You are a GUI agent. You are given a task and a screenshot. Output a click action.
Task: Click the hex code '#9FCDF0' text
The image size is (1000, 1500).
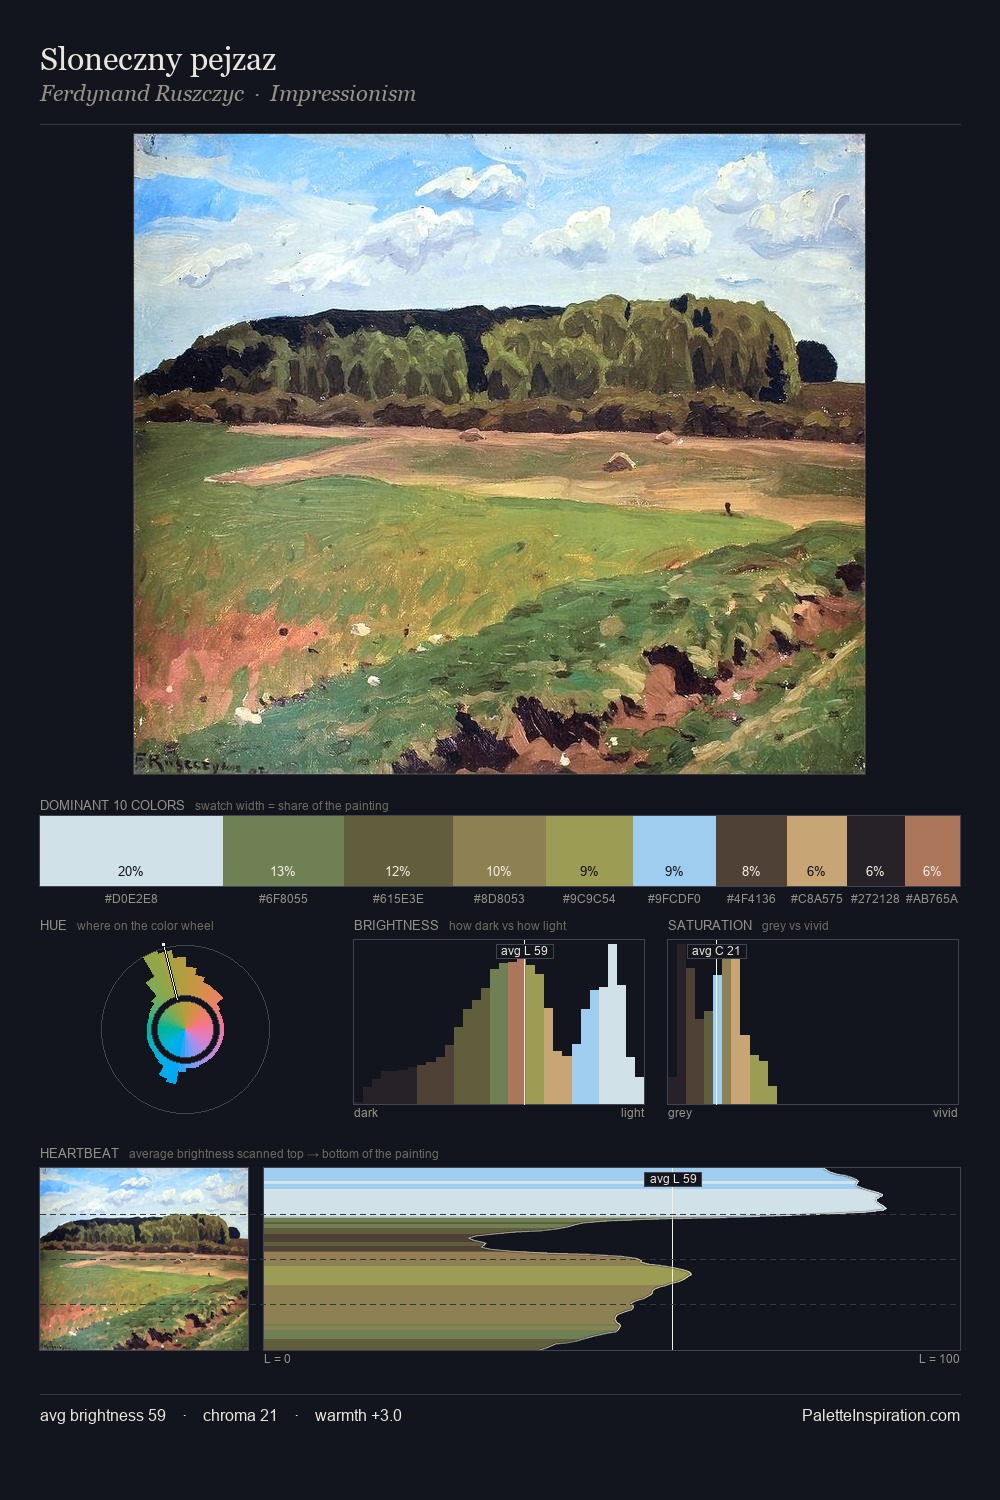click(x=674, y=899)
